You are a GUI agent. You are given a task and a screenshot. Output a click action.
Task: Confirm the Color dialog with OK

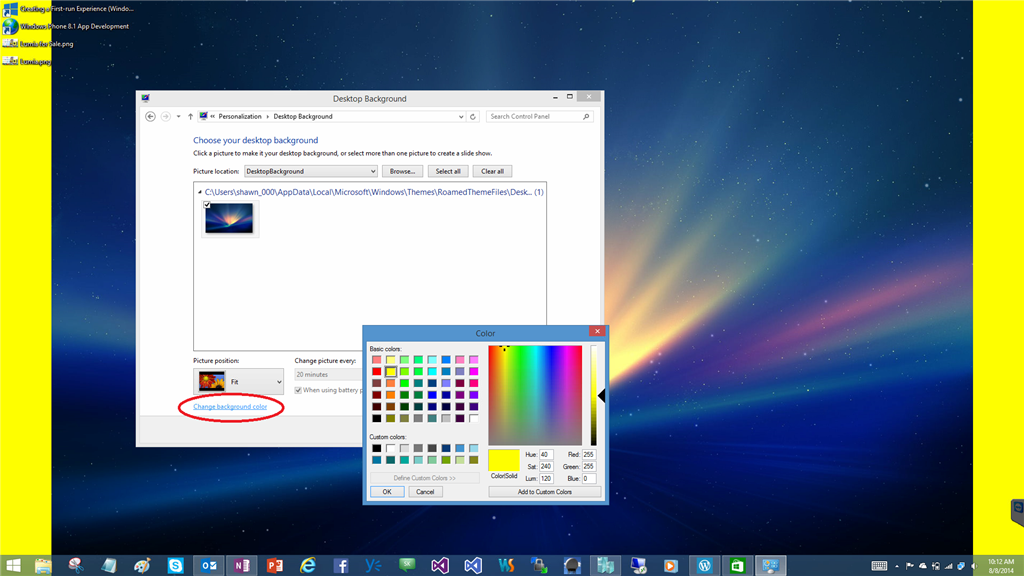point(387,492)
